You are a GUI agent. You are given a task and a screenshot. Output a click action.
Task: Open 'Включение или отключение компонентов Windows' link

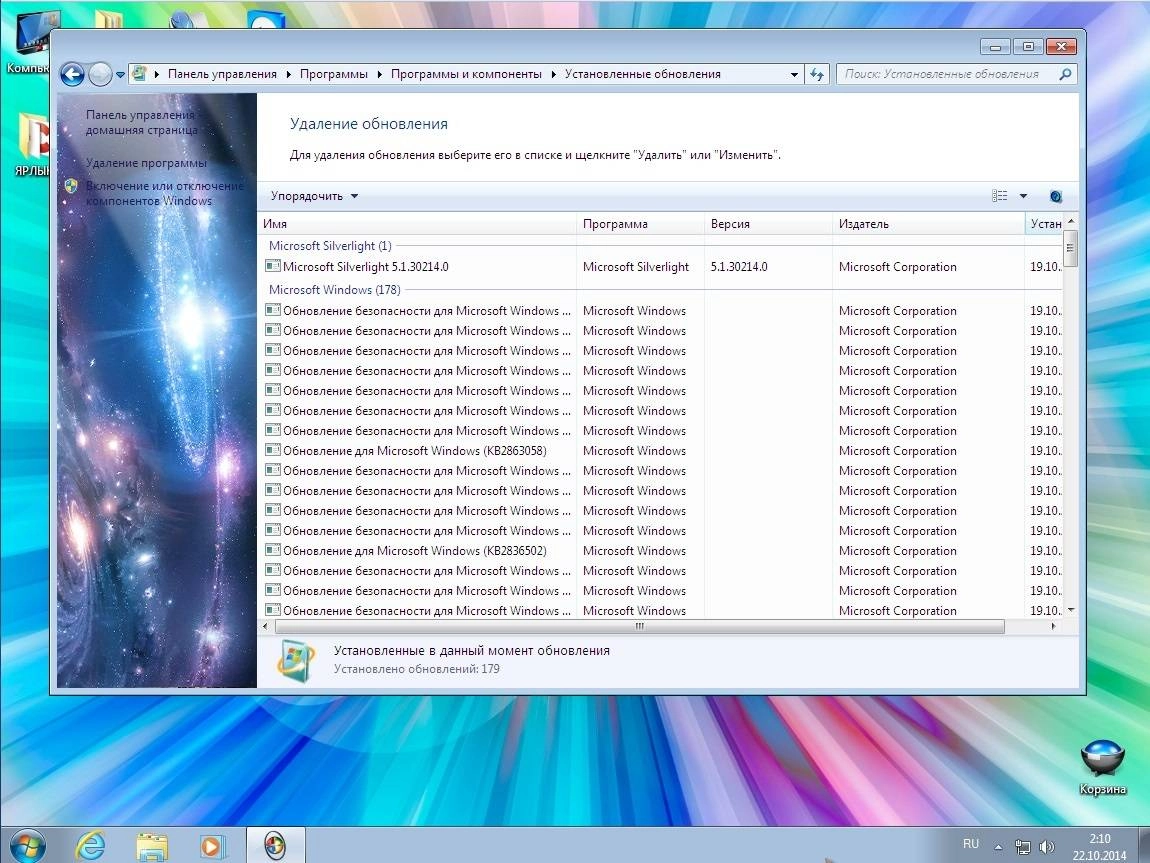(x=164, y=194)
